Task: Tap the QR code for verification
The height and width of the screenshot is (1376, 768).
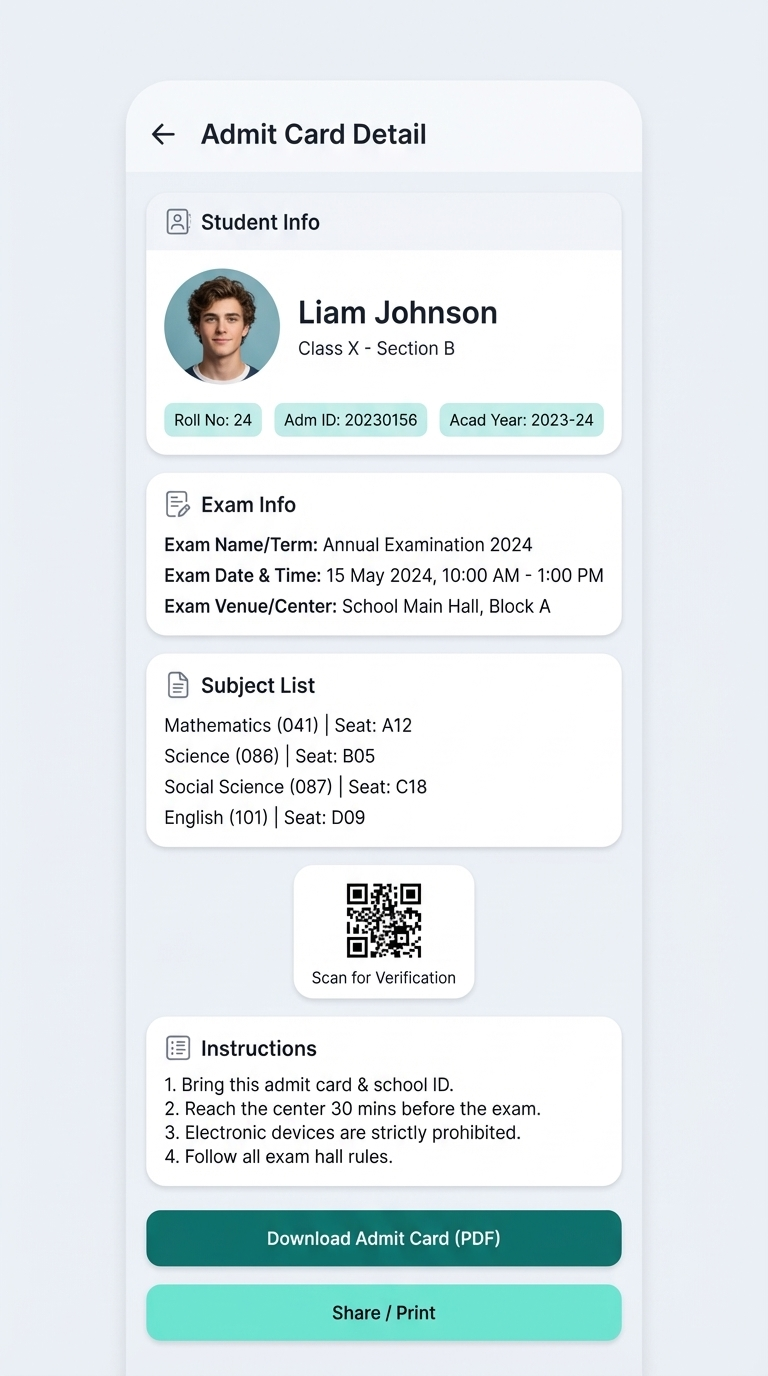Action: pyautogui.click(x=384, y=920)
